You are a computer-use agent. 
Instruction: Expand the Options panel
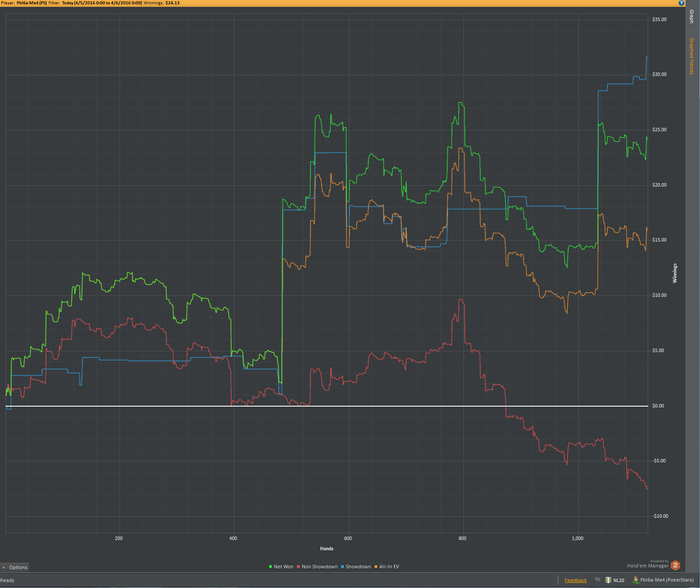(x=15, y=567)
